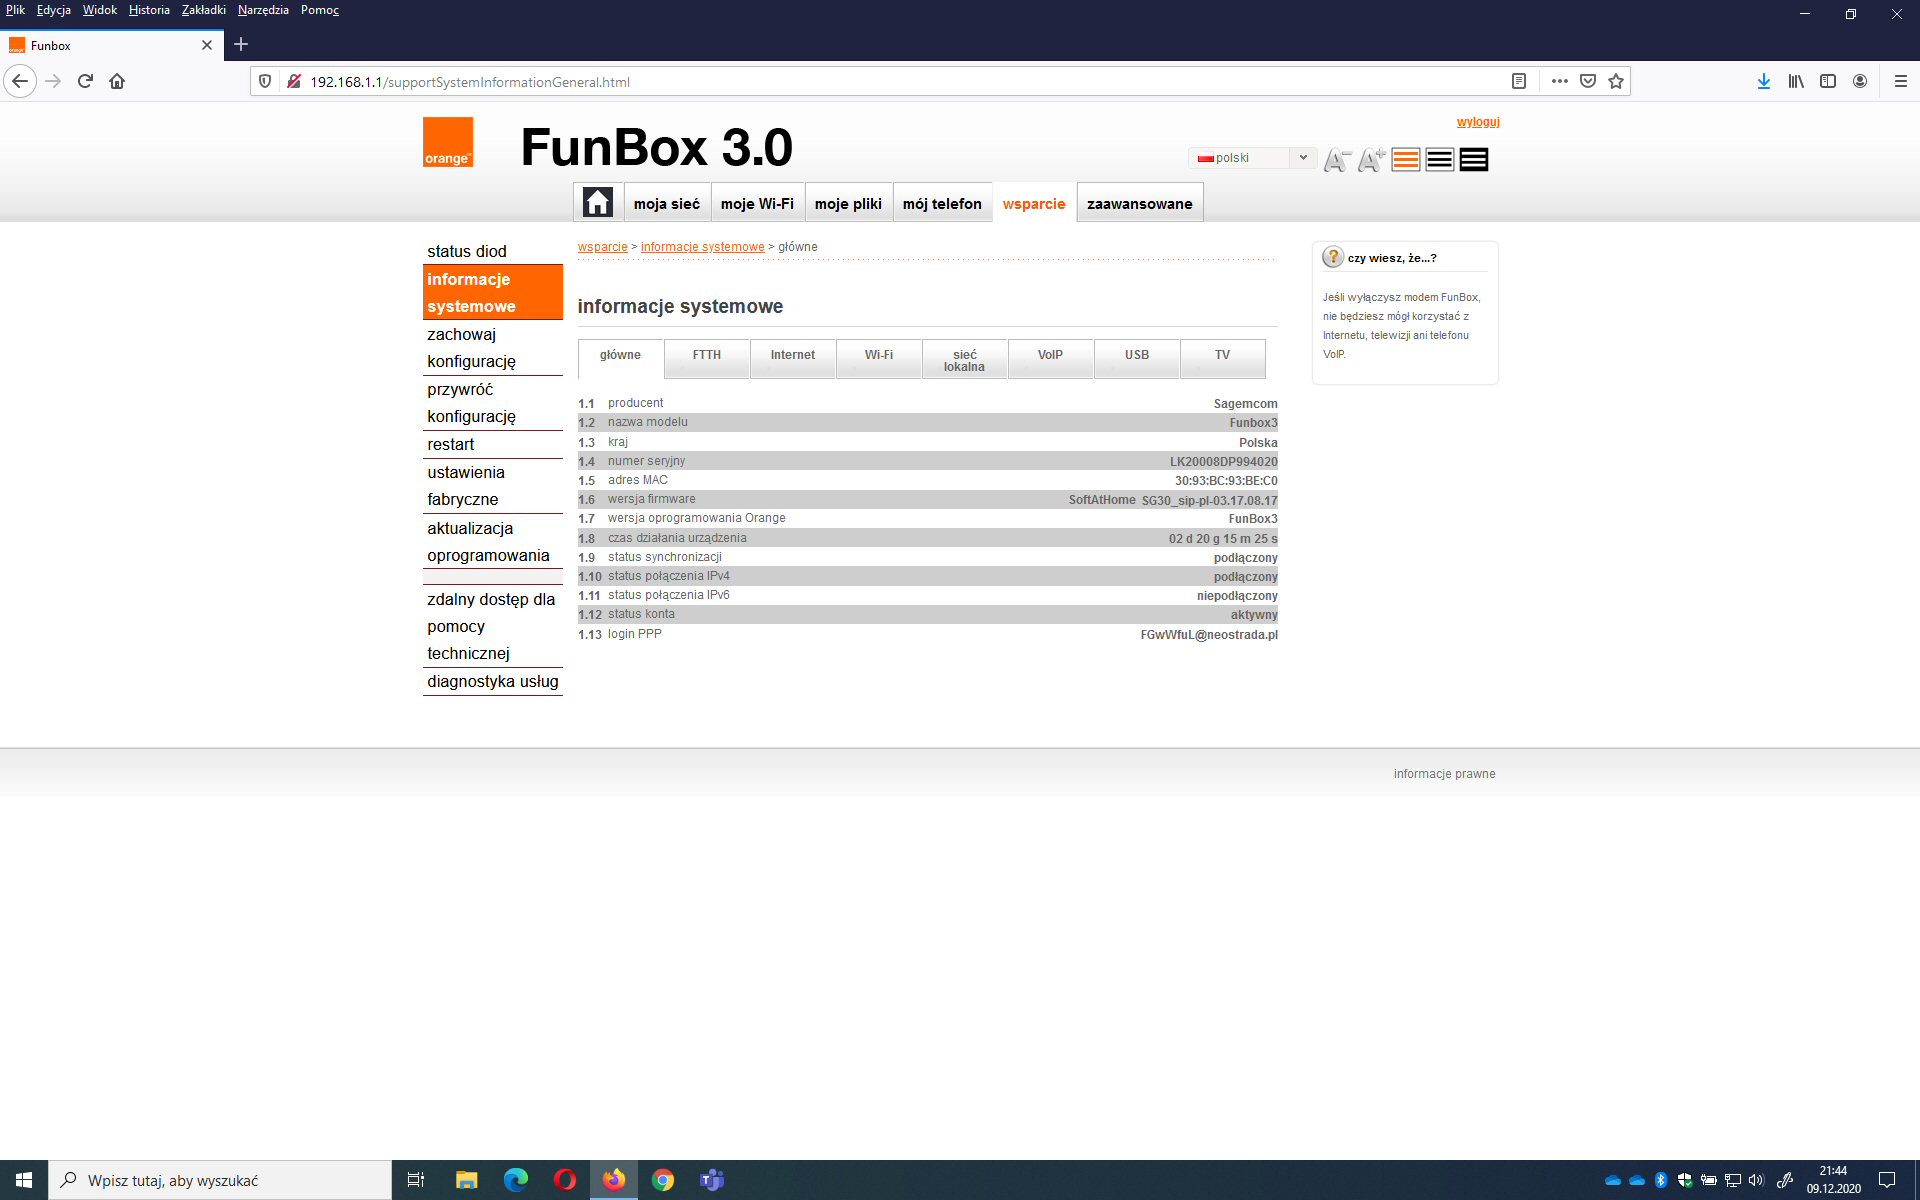This screenshot has height=1200, width=1920.
Task: Click the wyloguj logout link
Action: (1477, 122)
